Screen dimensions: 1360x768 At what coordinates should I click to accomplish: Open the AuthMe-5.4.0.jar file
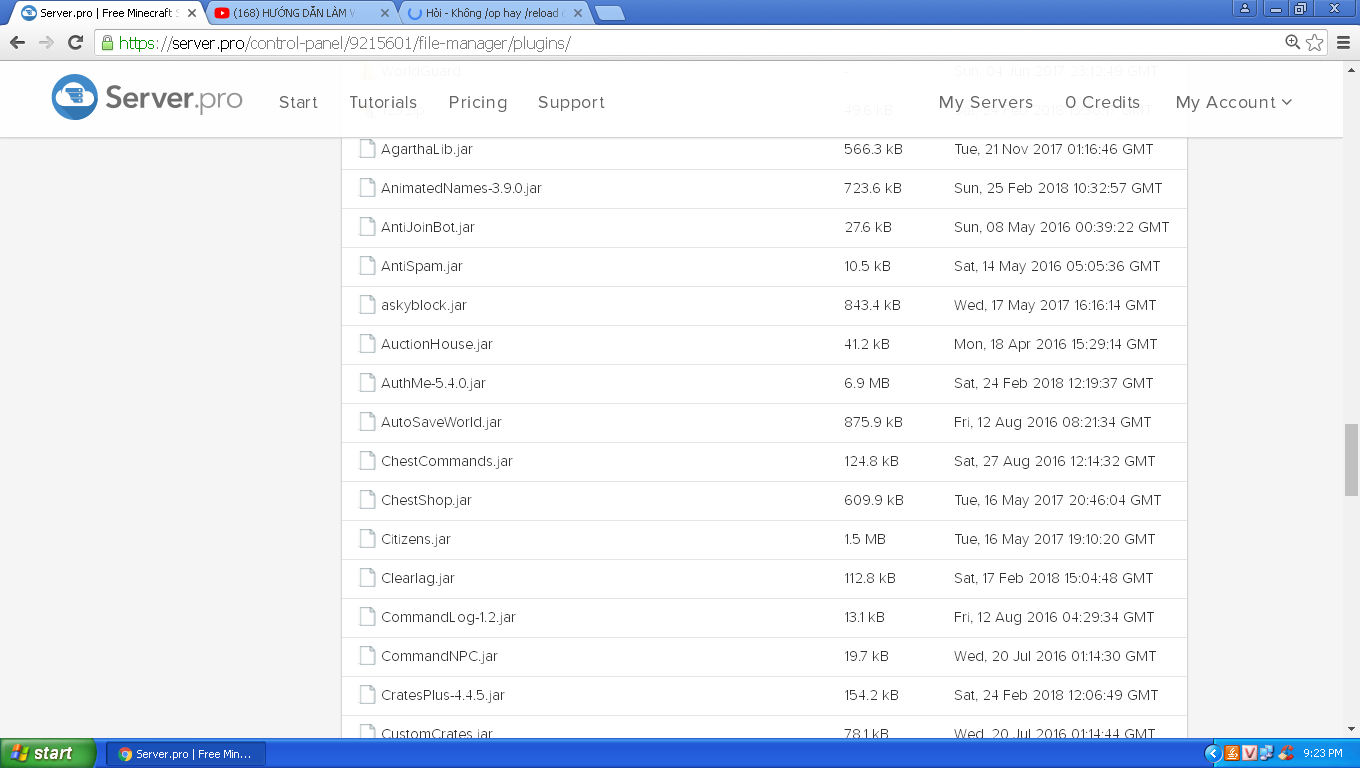coord(433,383)
